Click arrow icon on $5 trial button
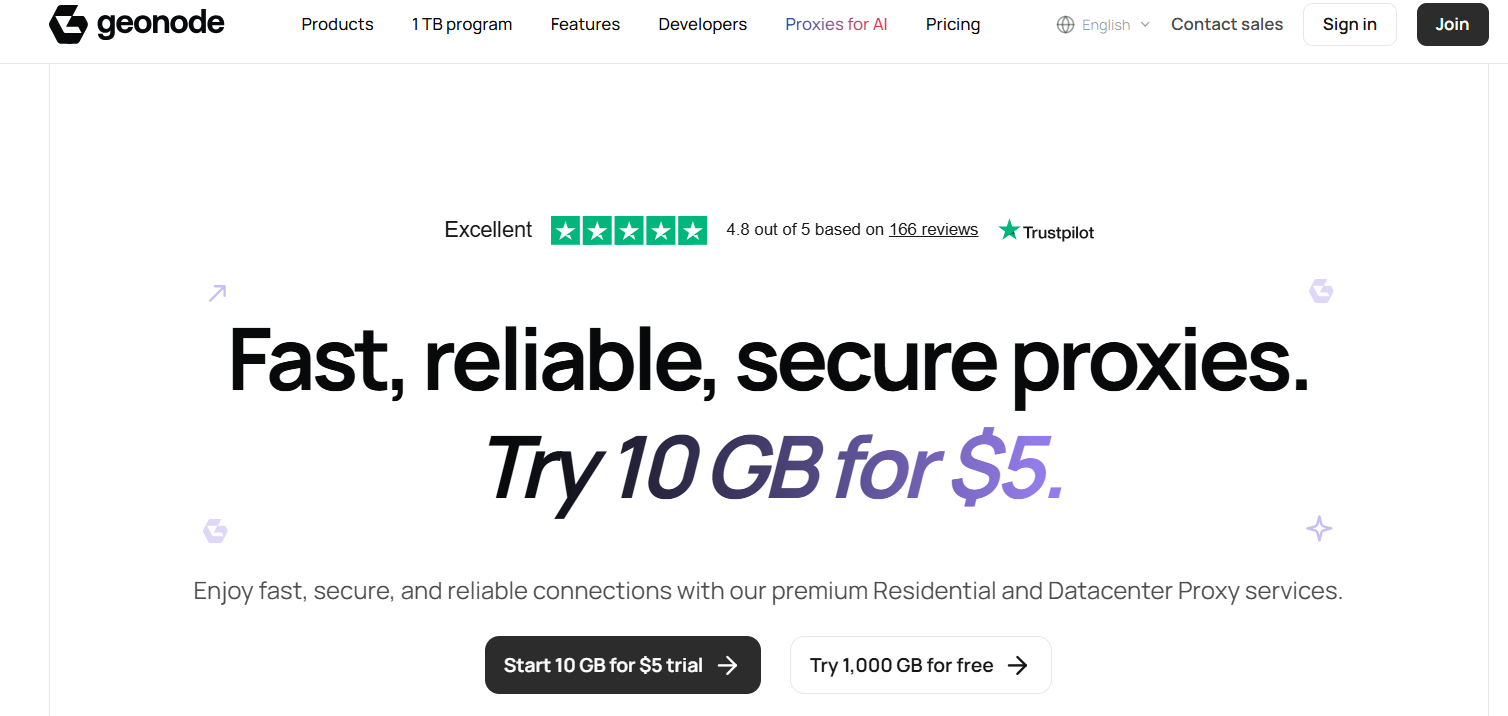The height and width of the screenshot is (716, 1508). (728, 666)
